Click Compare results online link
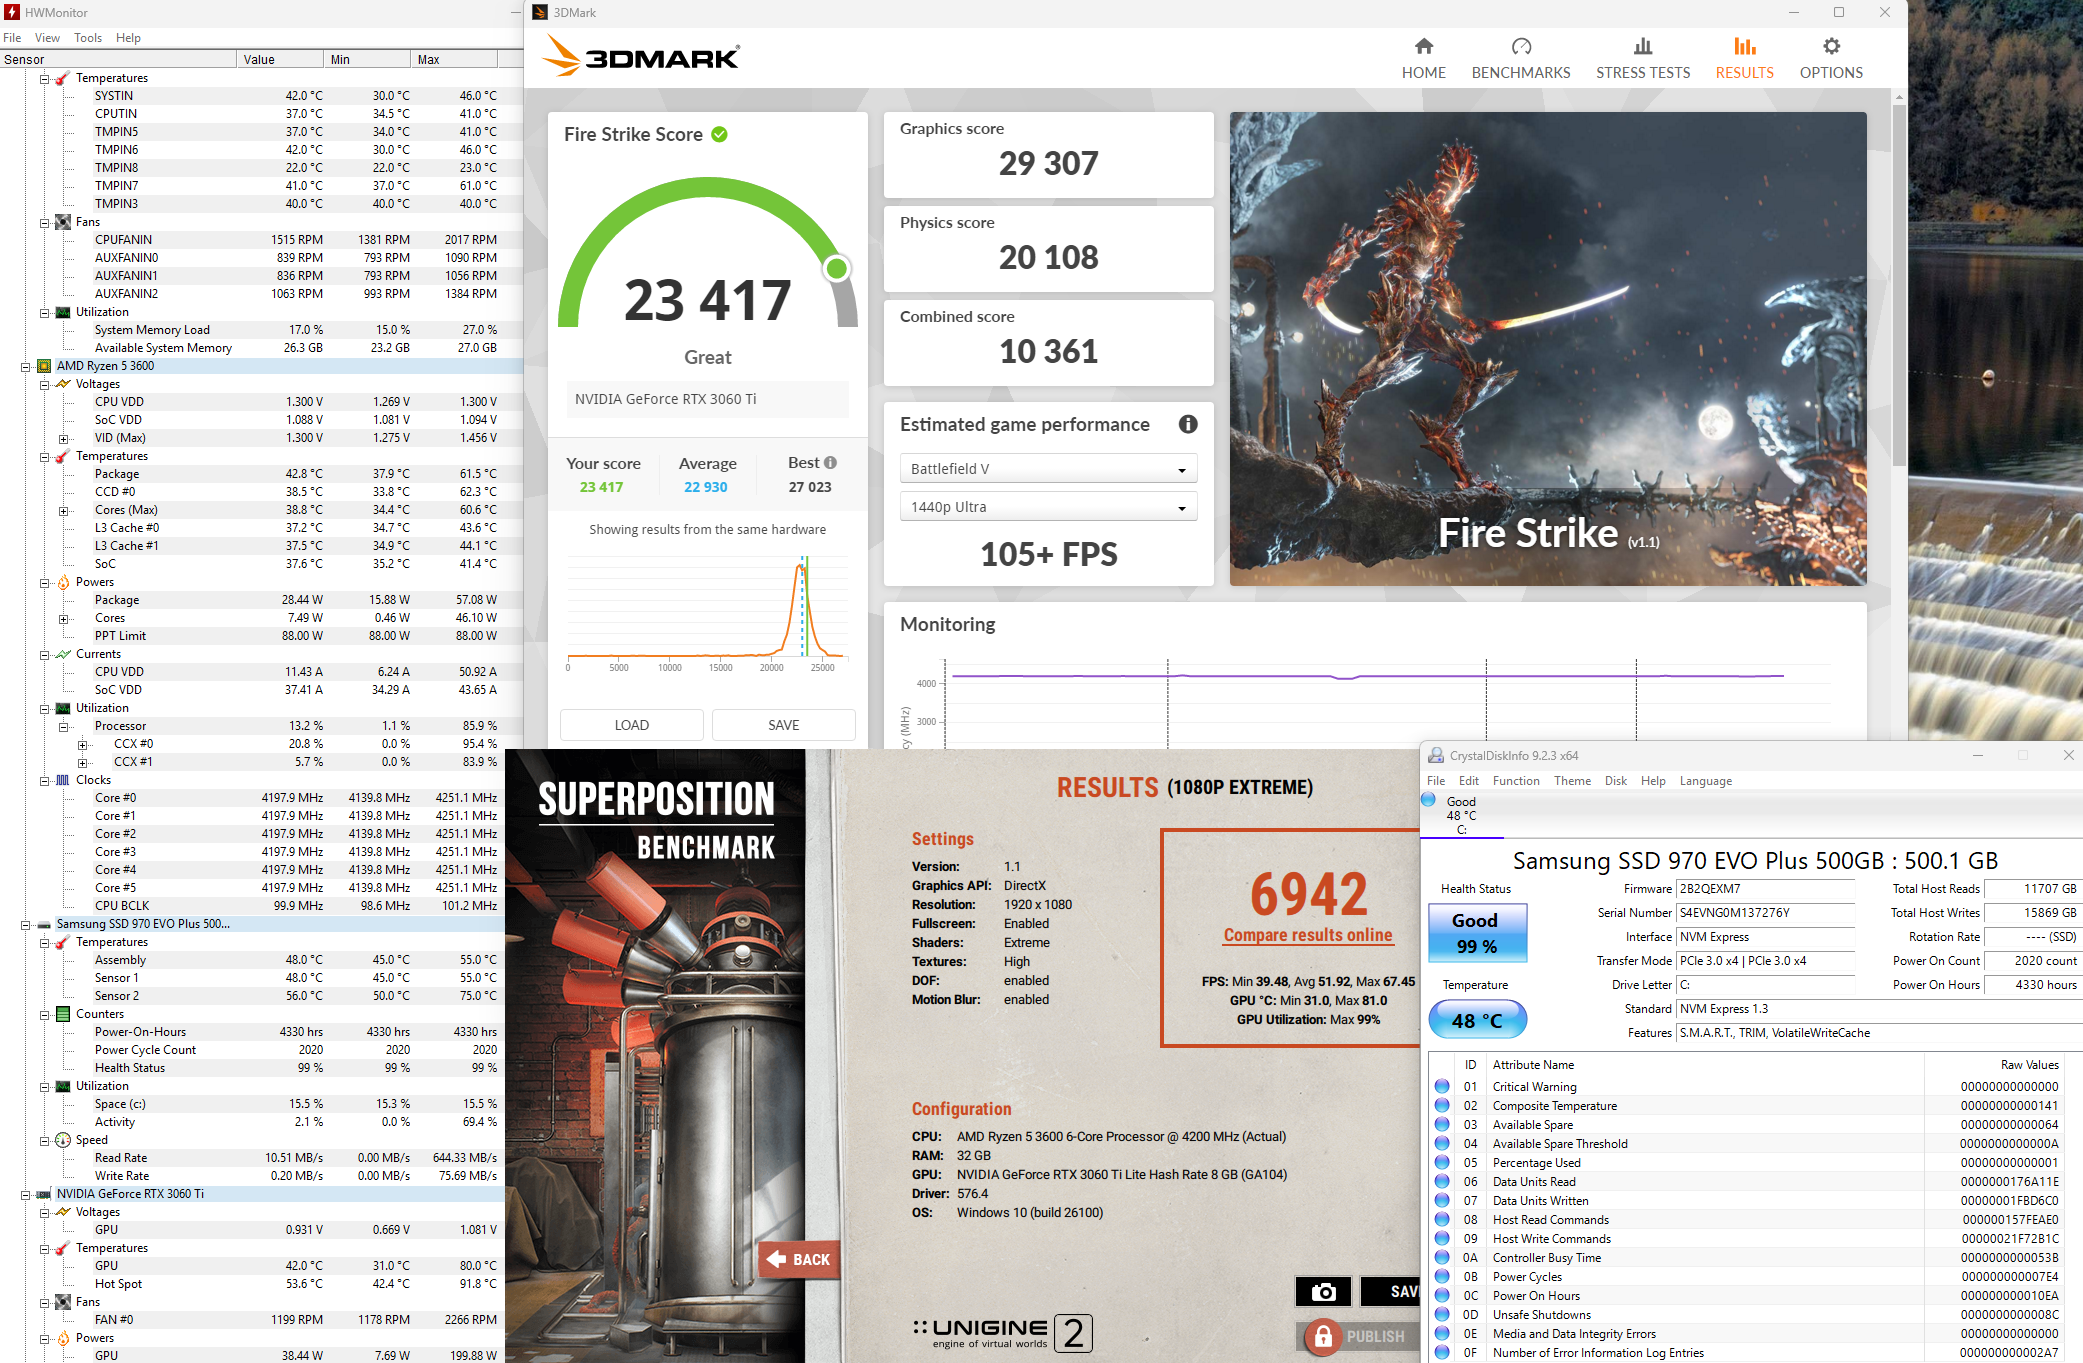The width and height of the screenshot is (2083, 1363). click(1308, 935)
